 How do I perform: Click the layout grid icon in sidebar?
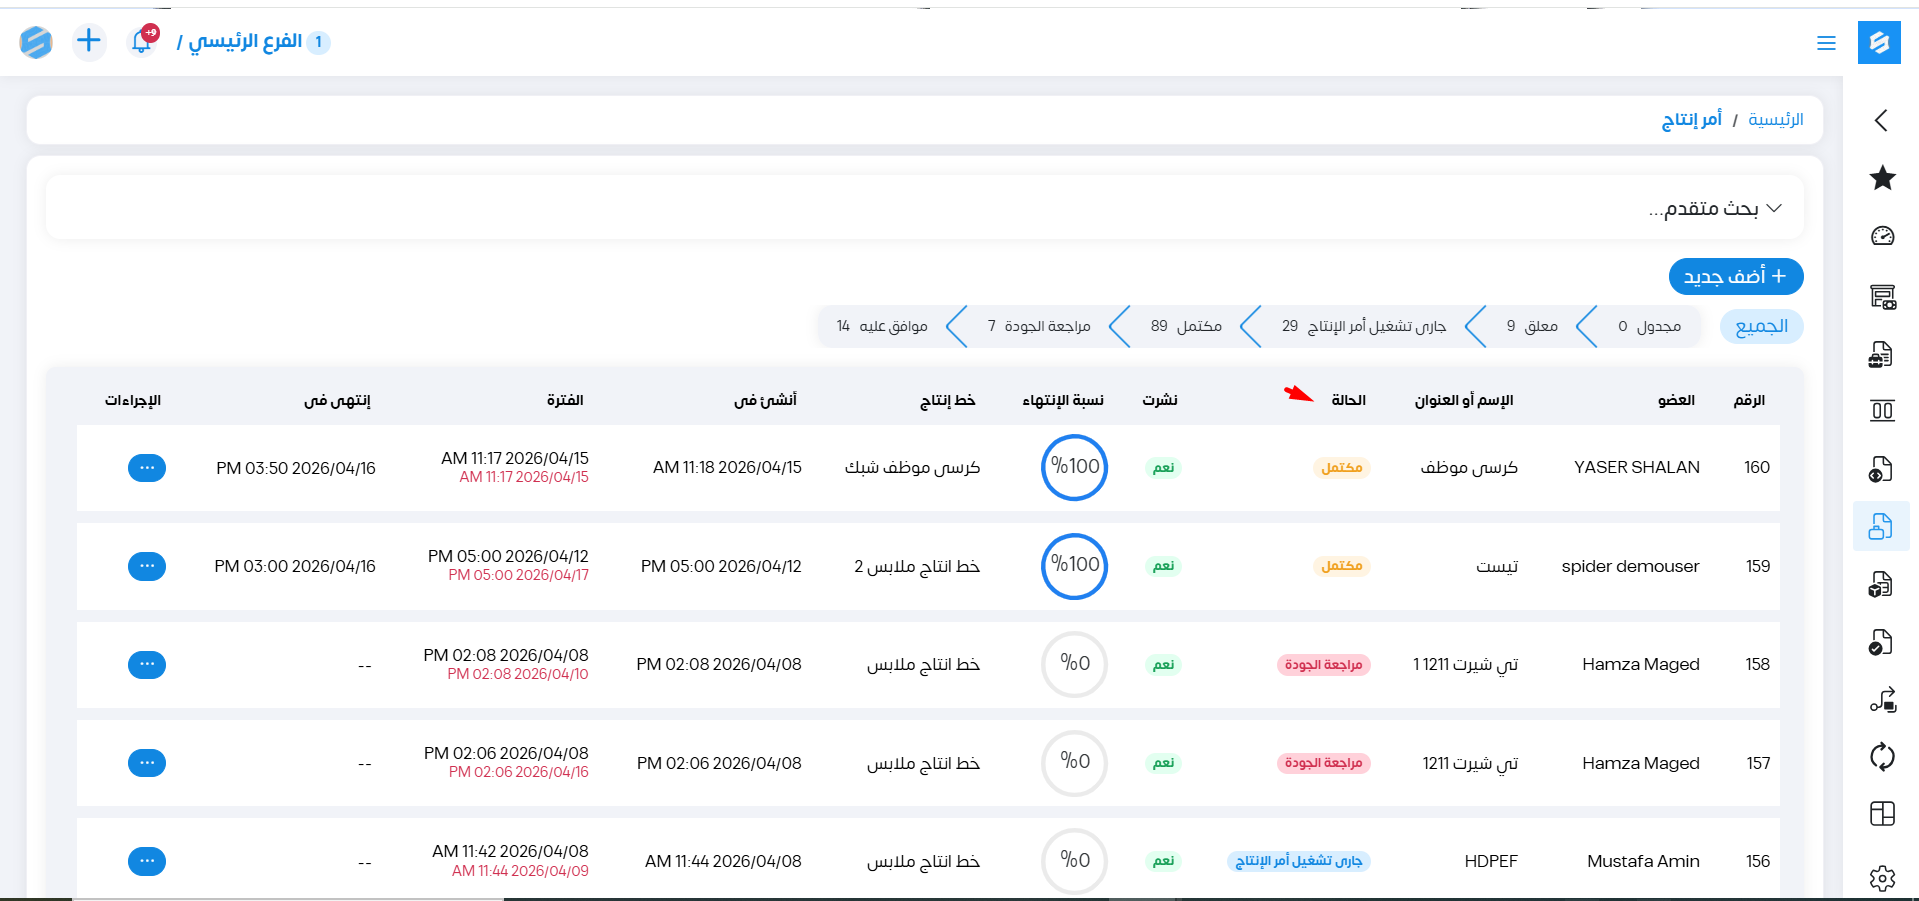pyautogui.click(x=1882, y=814)
